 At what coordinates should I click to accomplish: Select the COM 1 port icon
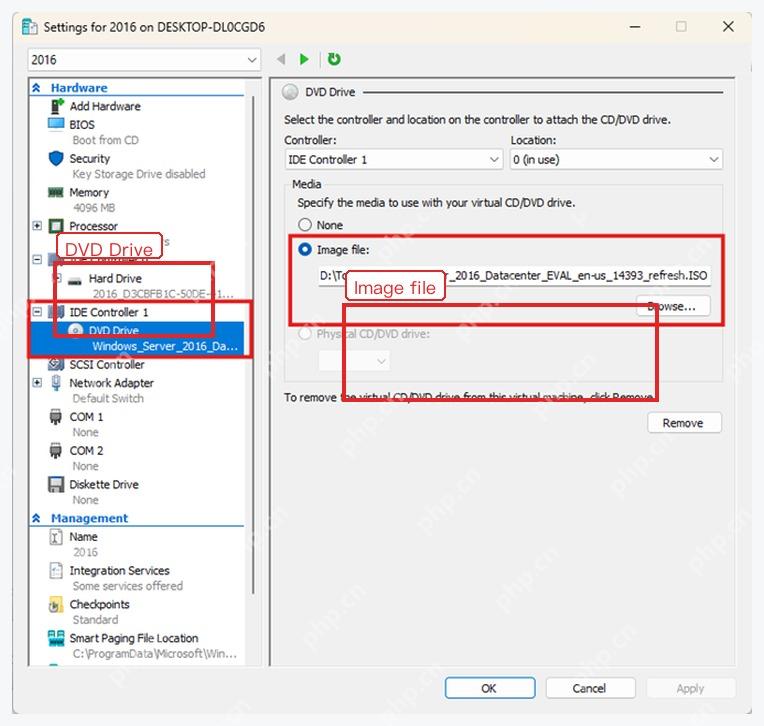coord(56,417)
